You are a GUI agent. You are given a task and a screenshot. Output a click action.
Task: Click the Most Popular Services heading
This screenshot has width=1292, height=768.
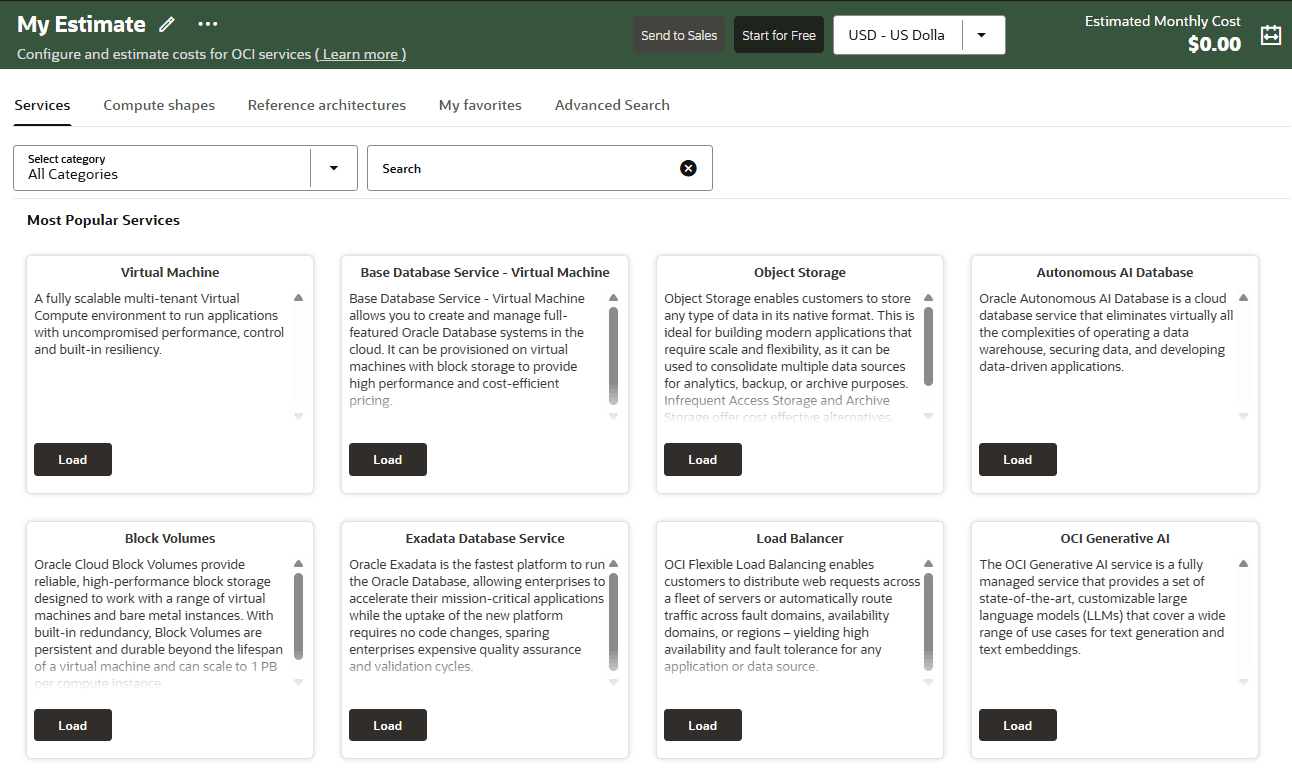(x=103, y=220)
